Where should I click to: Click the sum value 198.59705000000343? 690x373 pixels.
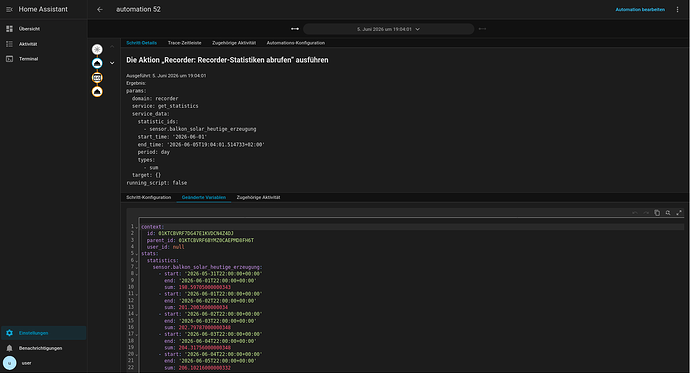(205, 287)
